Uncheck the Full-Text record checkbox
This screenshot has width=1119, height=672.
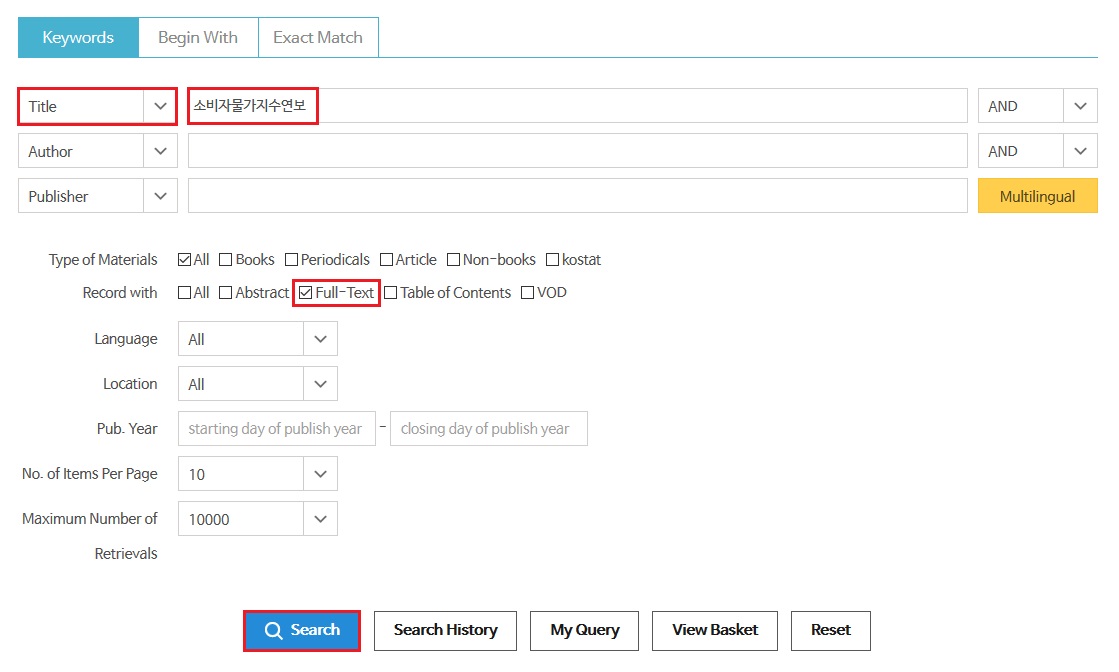point(306,293)
